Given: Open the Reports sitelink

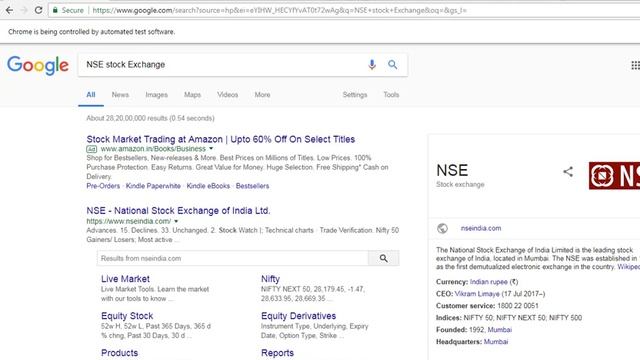Looking at the screenshot, I should pyautogui.click(x=277, y=353).
